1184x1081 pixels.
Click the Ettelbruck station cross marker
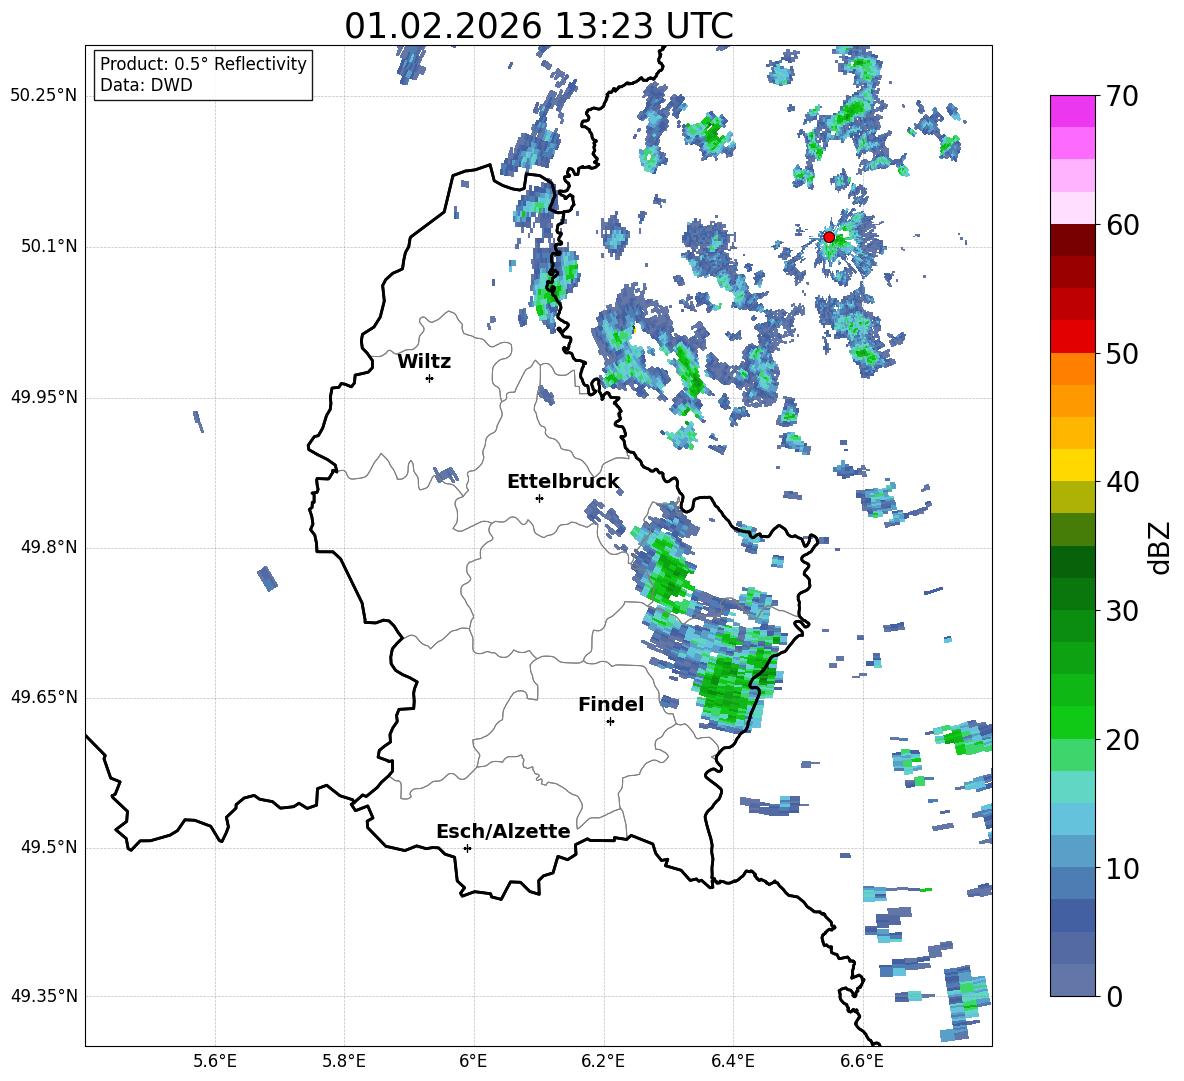tap(539, 498)
